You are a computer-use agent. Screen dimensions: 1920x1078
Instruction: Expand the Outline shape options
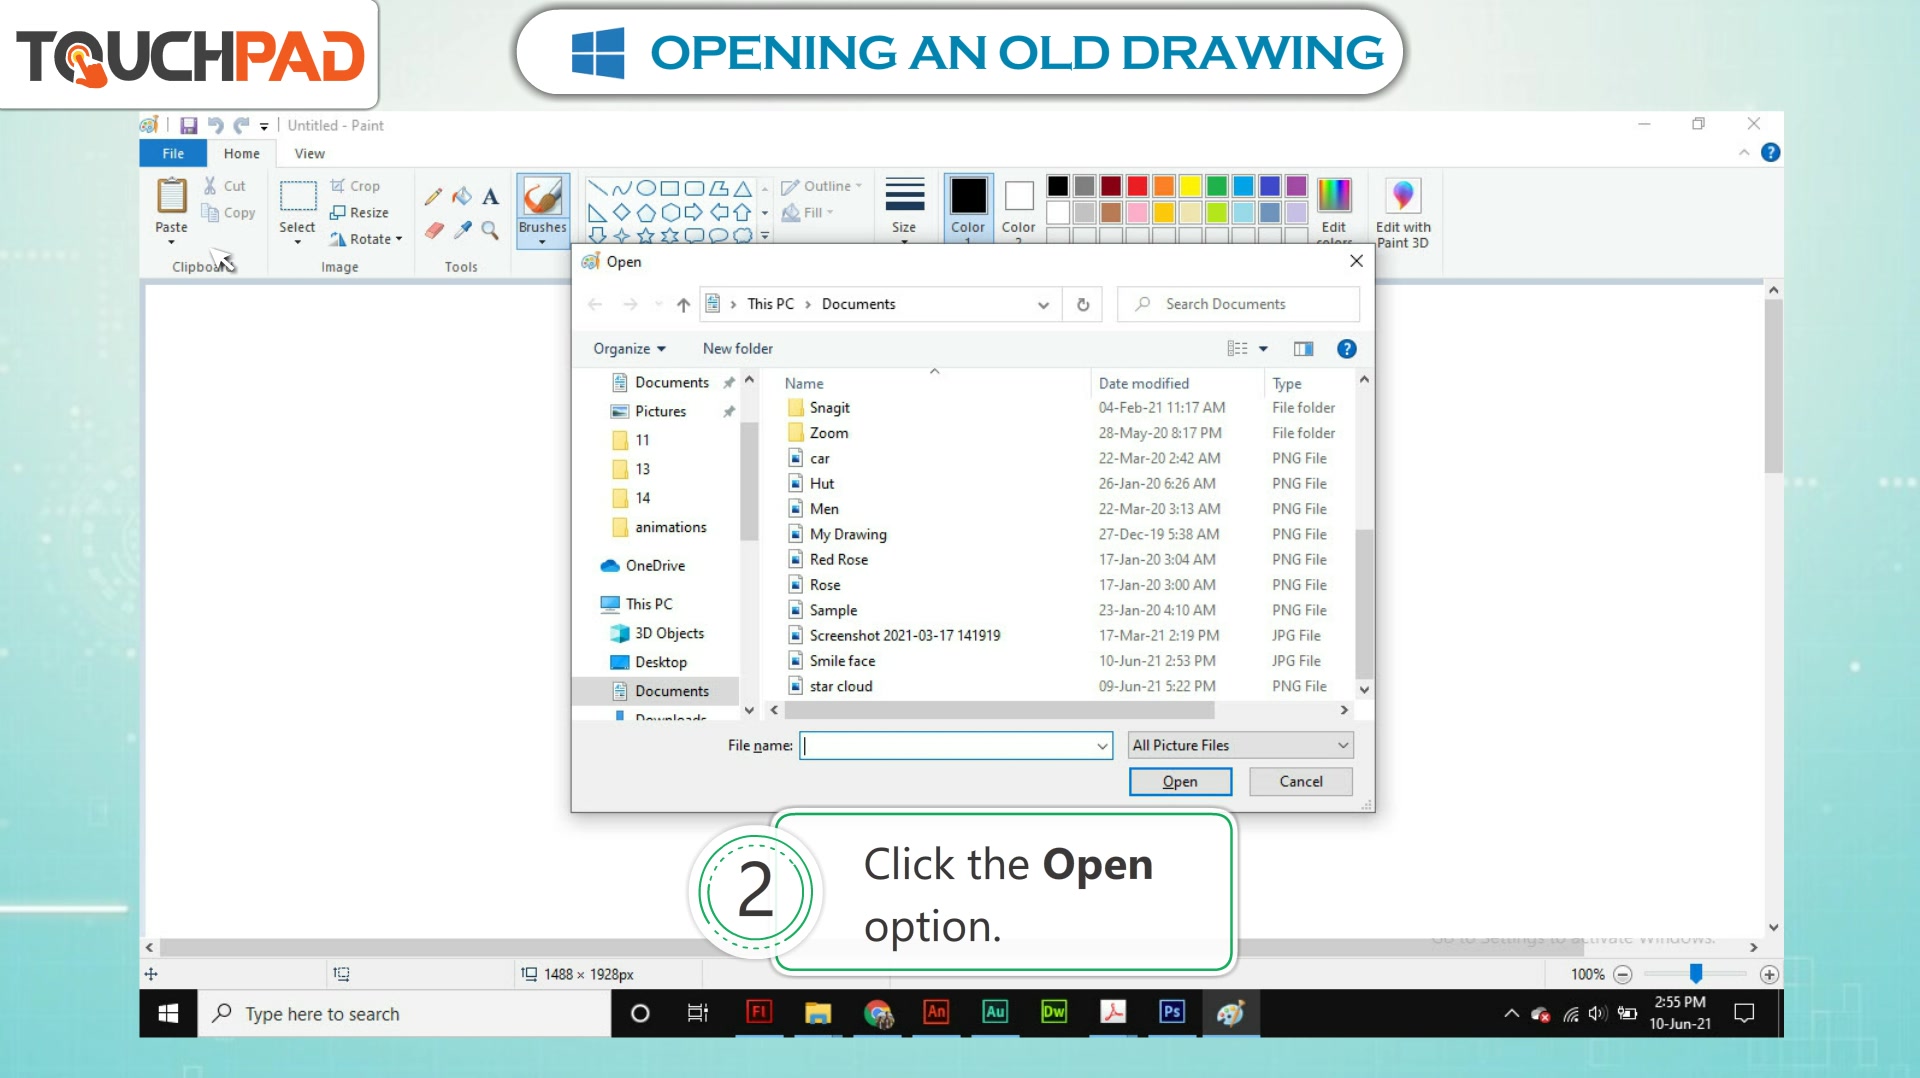(821, 186)
